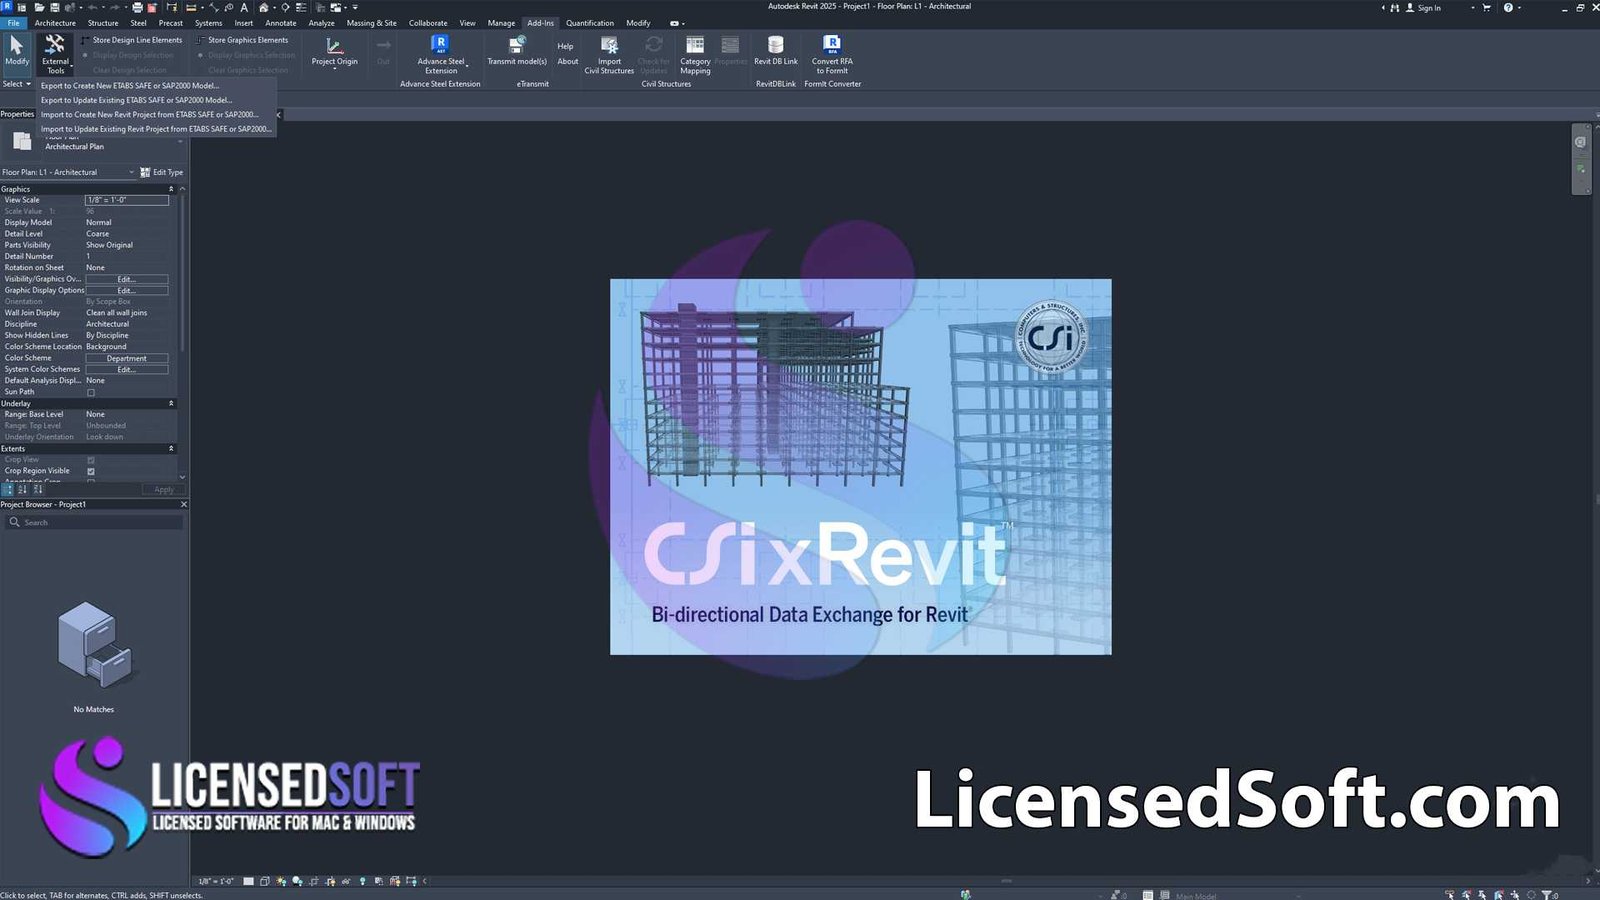Viewport: 1600px width, 900px height.
Task: Open the Select panel dropdown
Action: [17, 84]
